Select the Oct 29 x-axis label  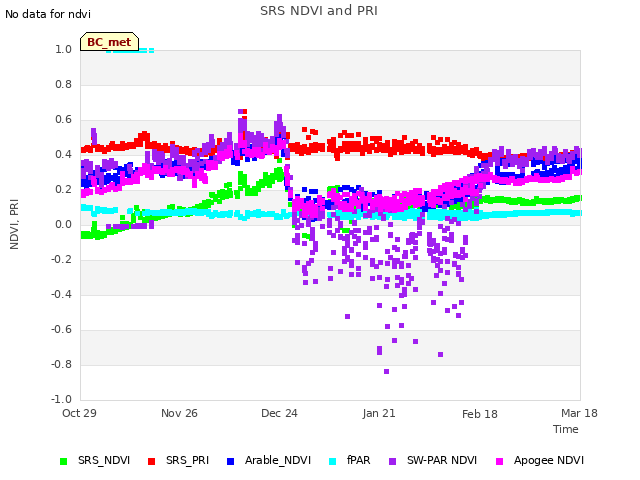pos(79,413)
